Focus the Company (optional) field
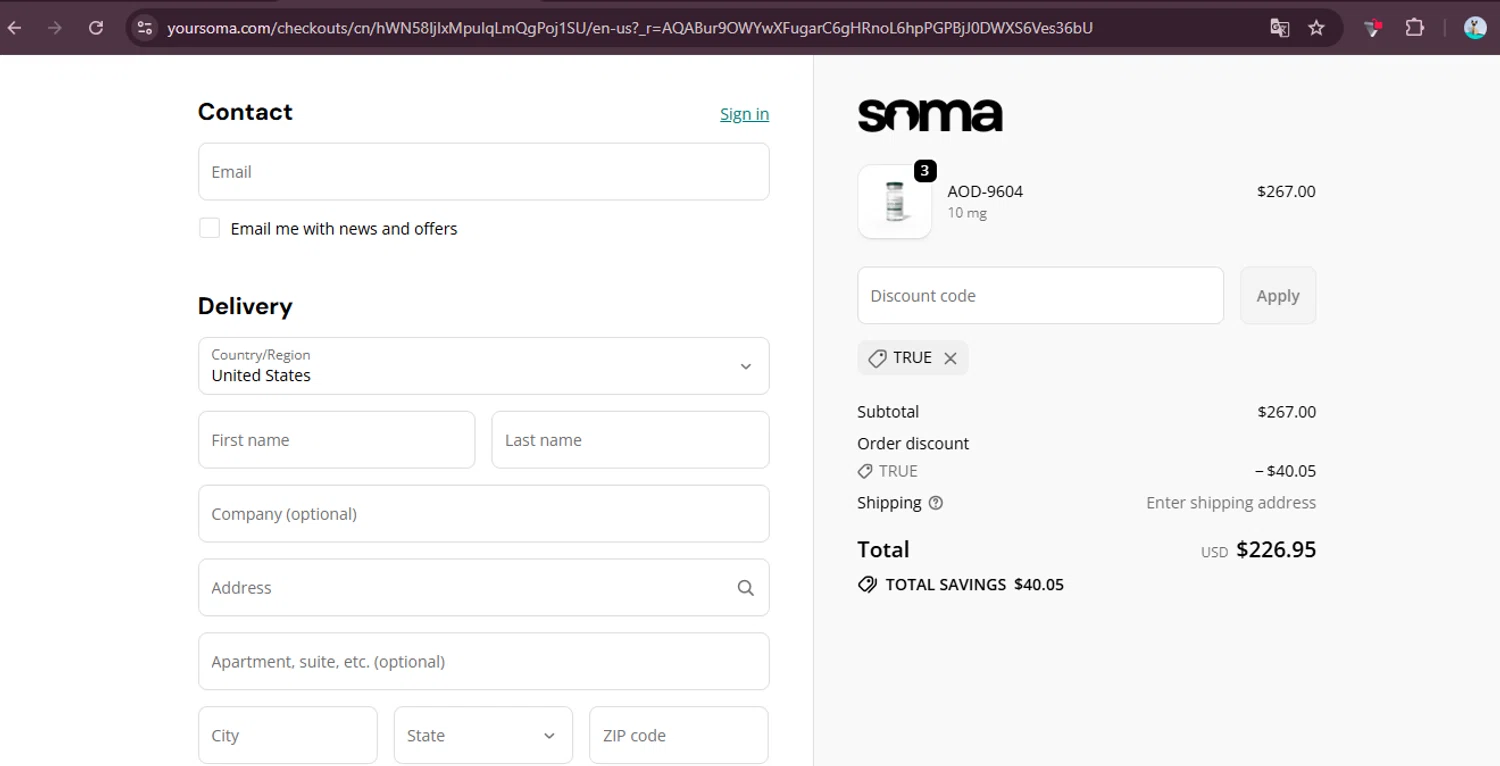1500x766 pixels. click(x=484, y=514)
